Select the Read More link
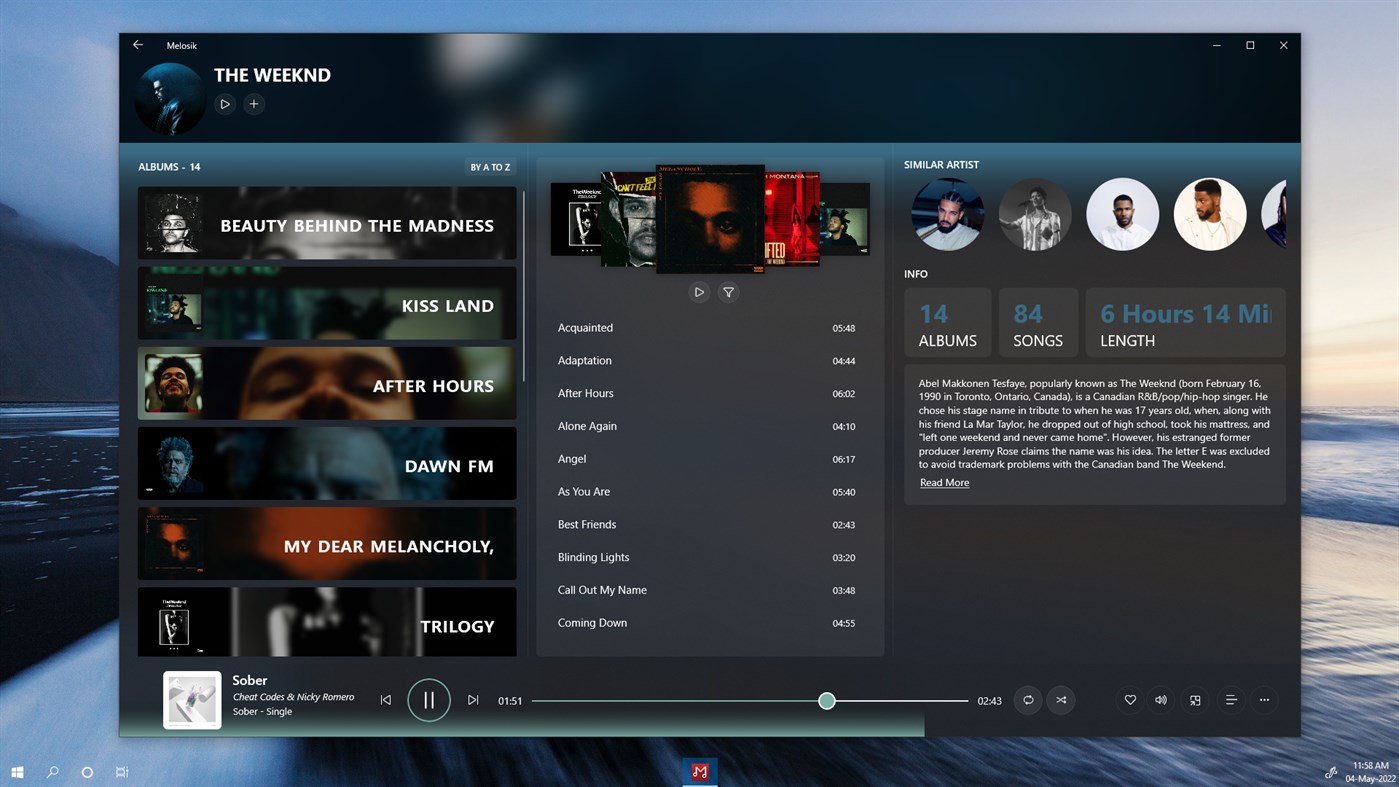 pos(944,482)
